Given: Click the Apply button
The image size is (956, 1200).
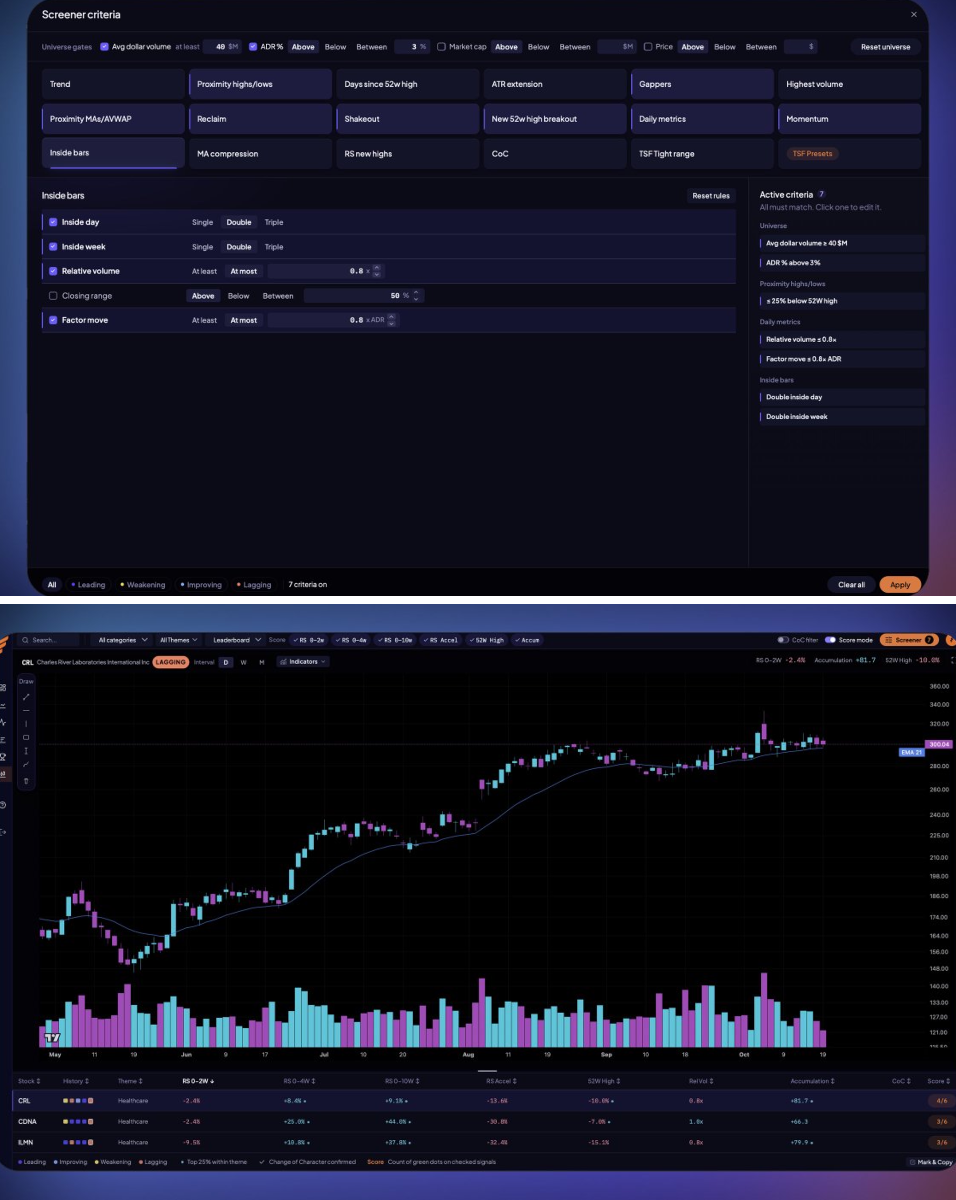Looking at the screenshot, I should pyautogui.click(x=900, y=585).
